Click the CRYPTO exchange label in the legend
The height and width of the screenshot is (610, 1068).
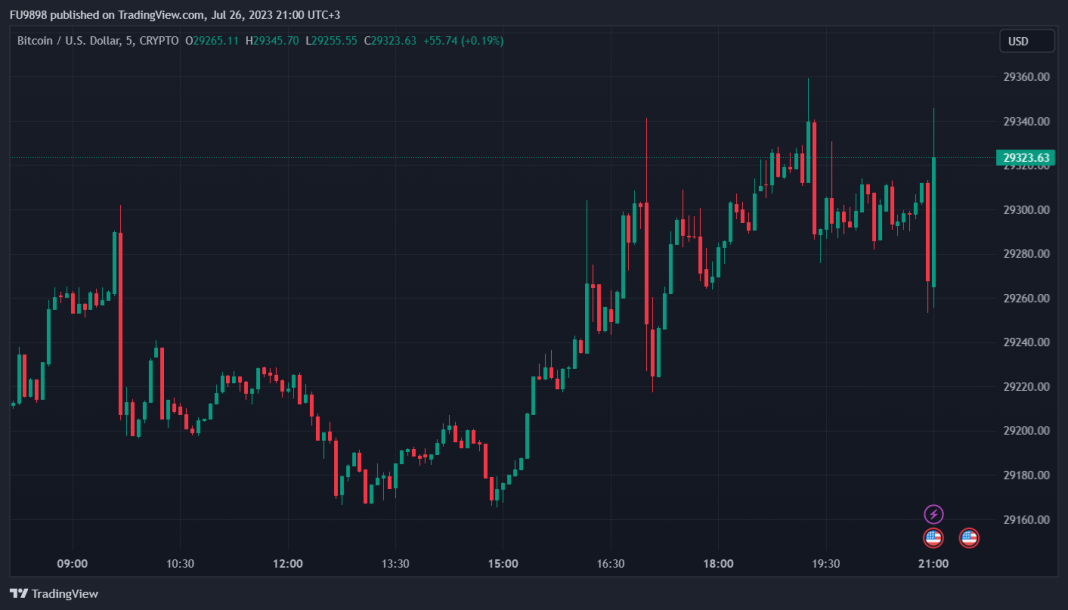160,41
